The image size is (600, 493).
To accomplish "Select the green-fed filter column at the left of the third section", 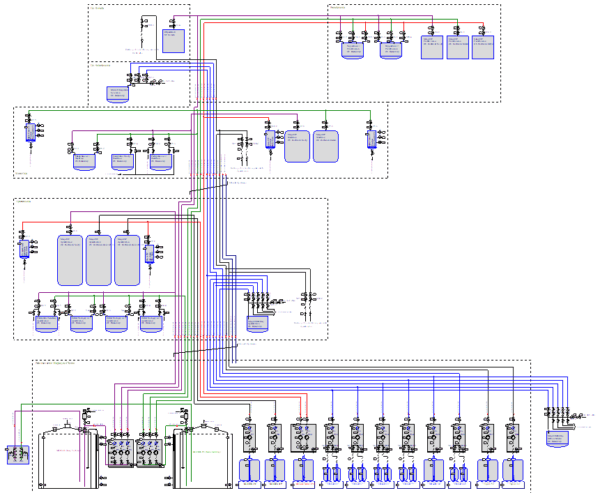I will (x=31, y=132).
